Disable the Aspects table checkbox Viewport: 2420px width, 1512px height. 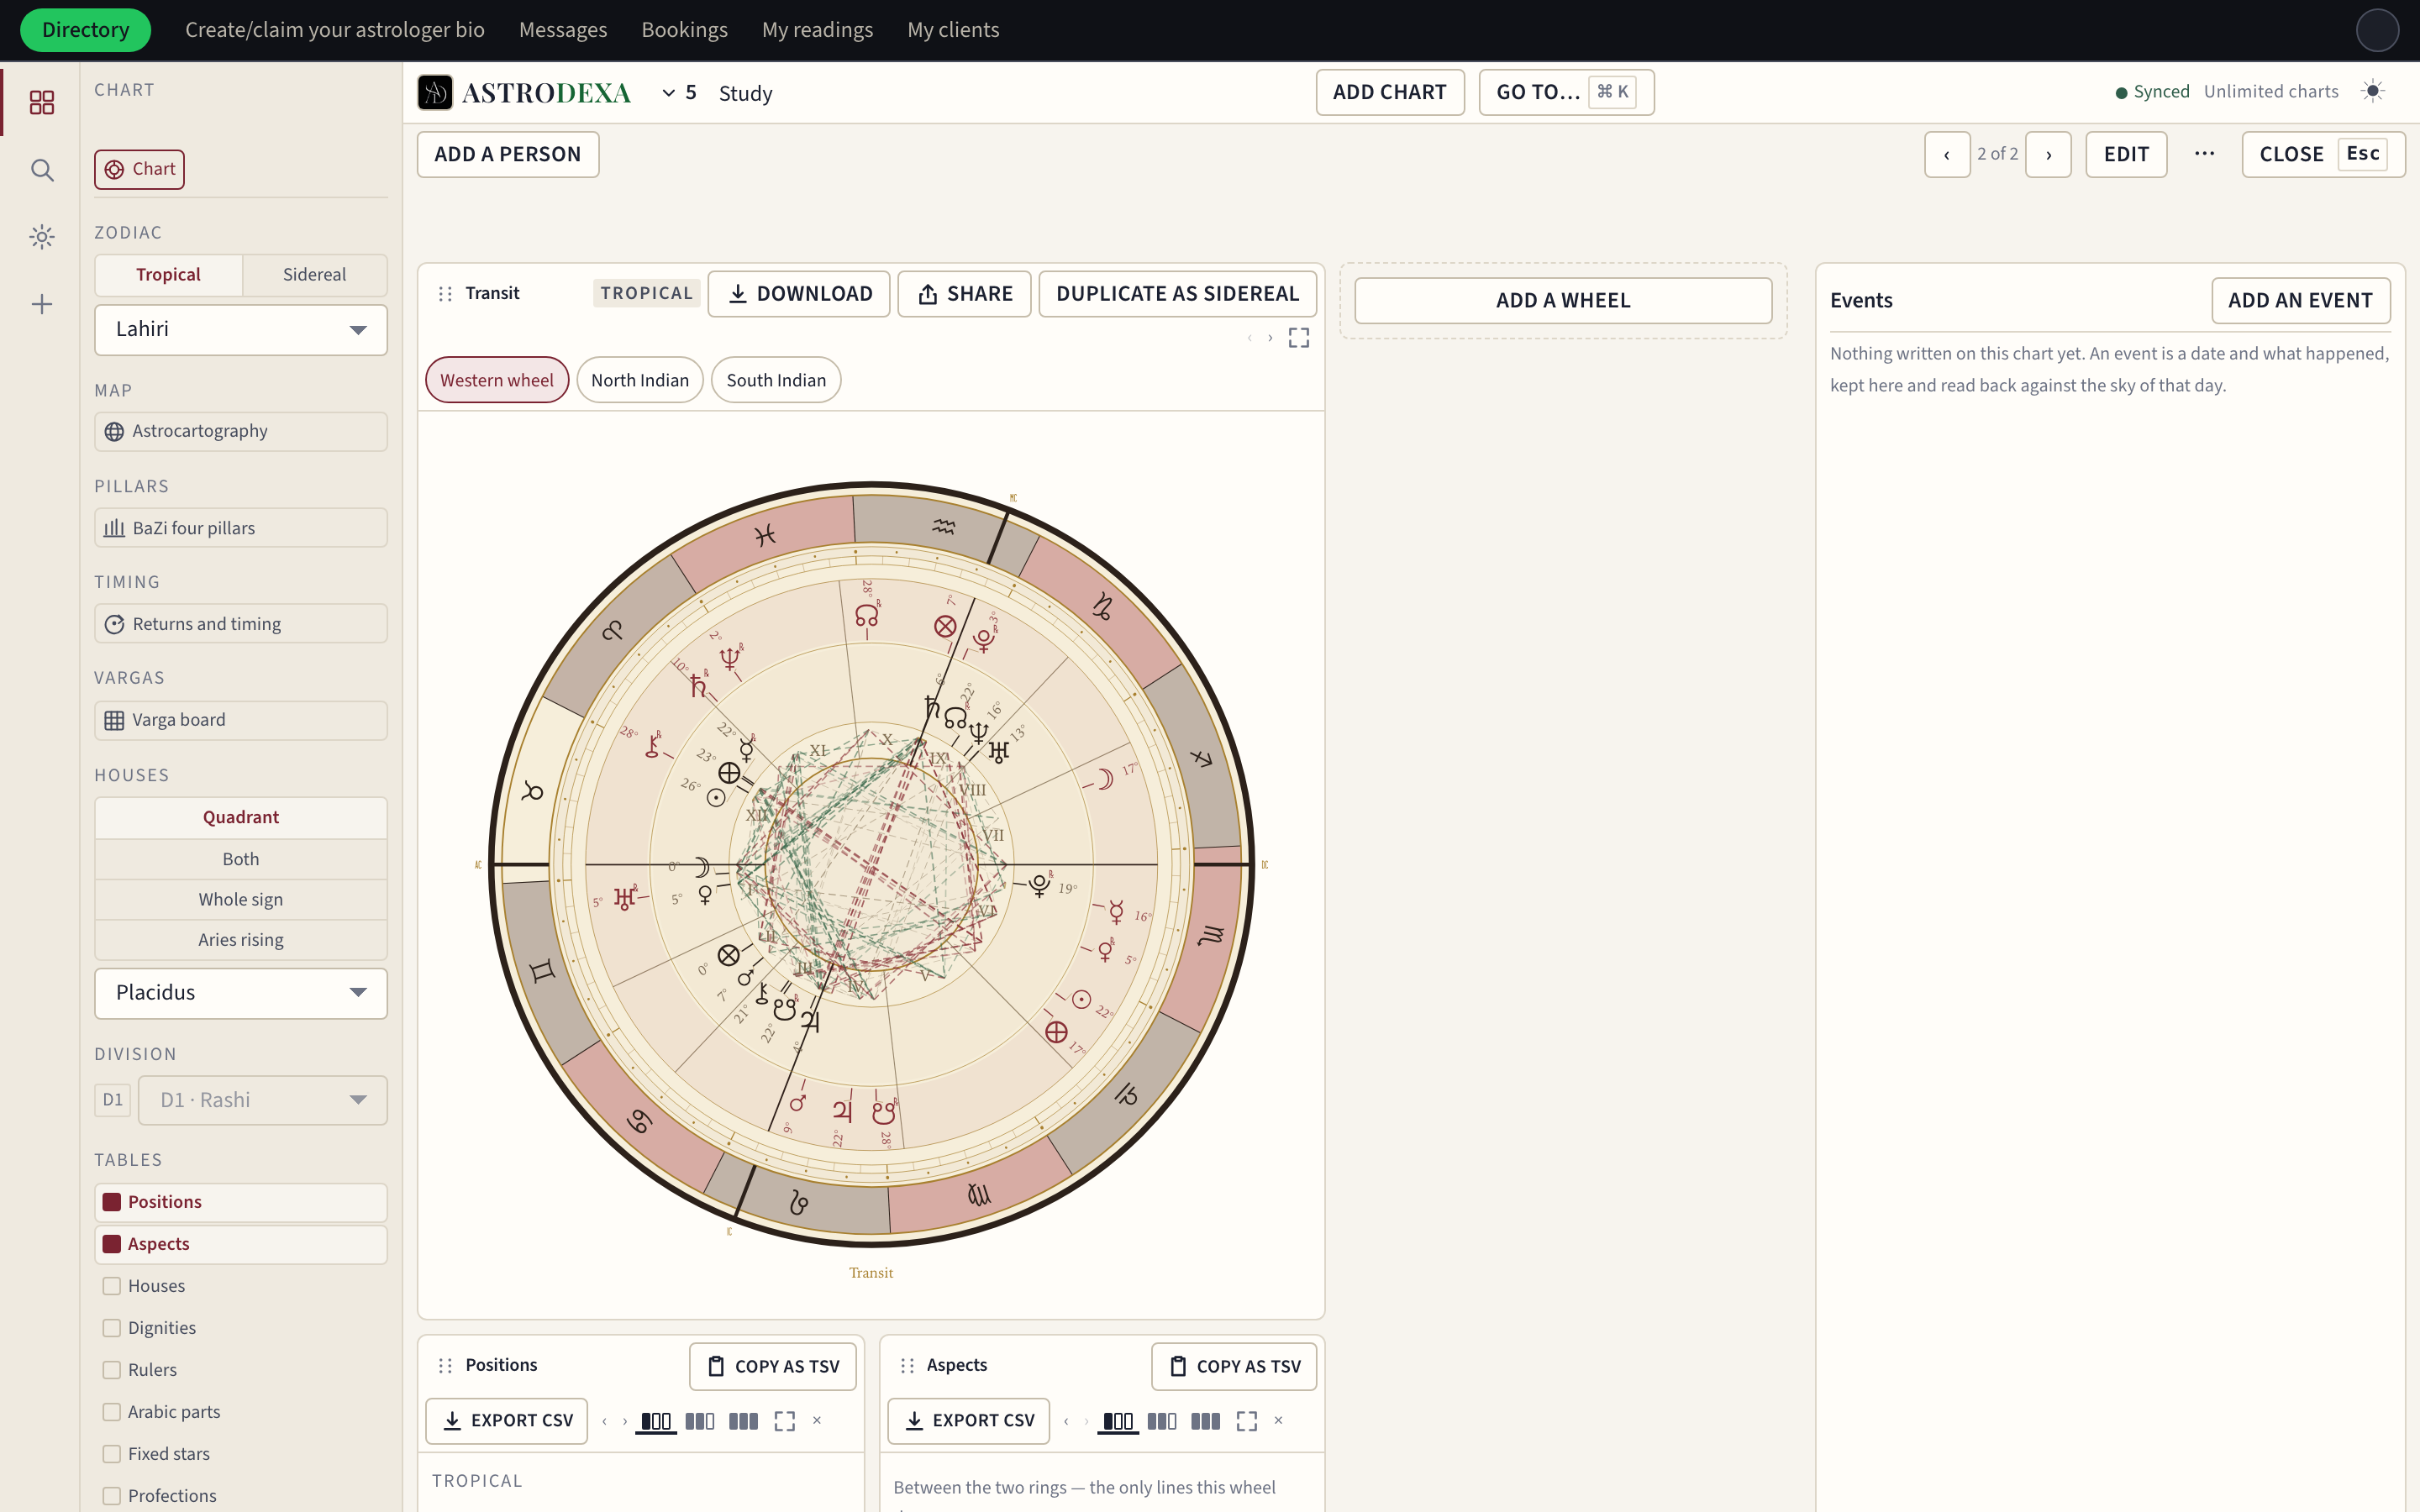coord(112,1244)
